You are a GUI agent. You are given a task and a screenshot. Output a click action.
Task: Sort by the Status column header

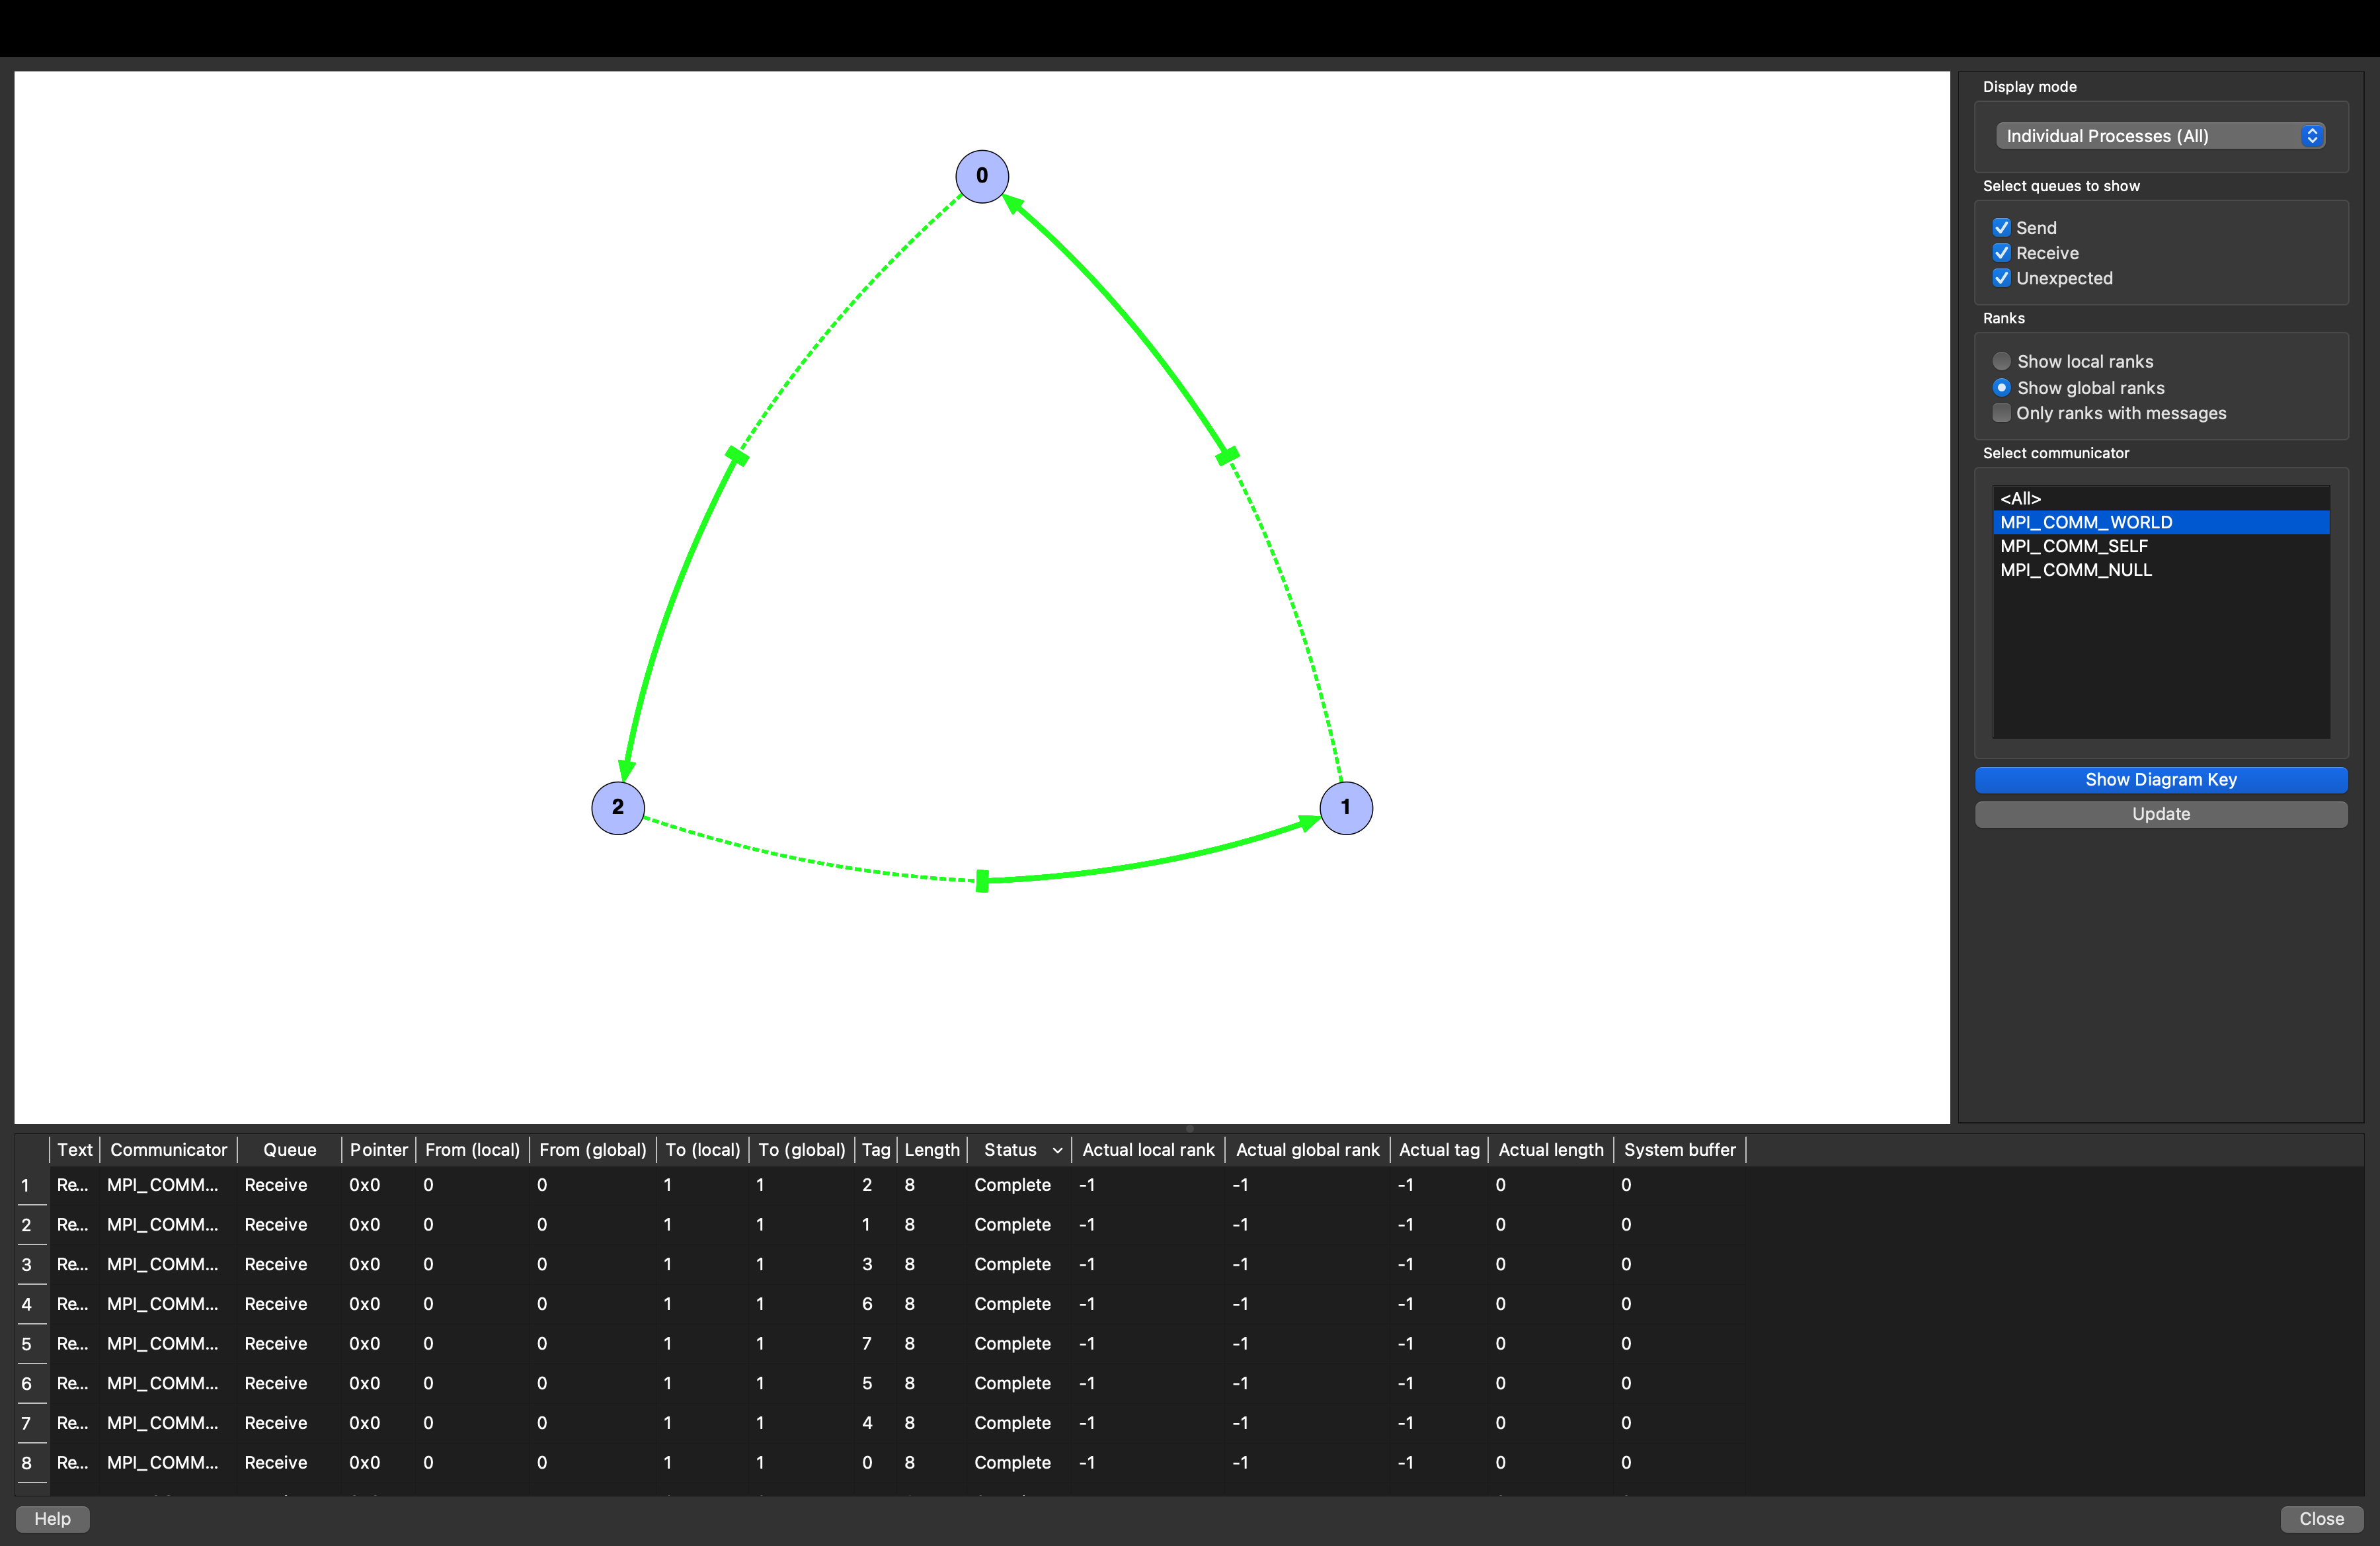[x=1010, y=1150]
